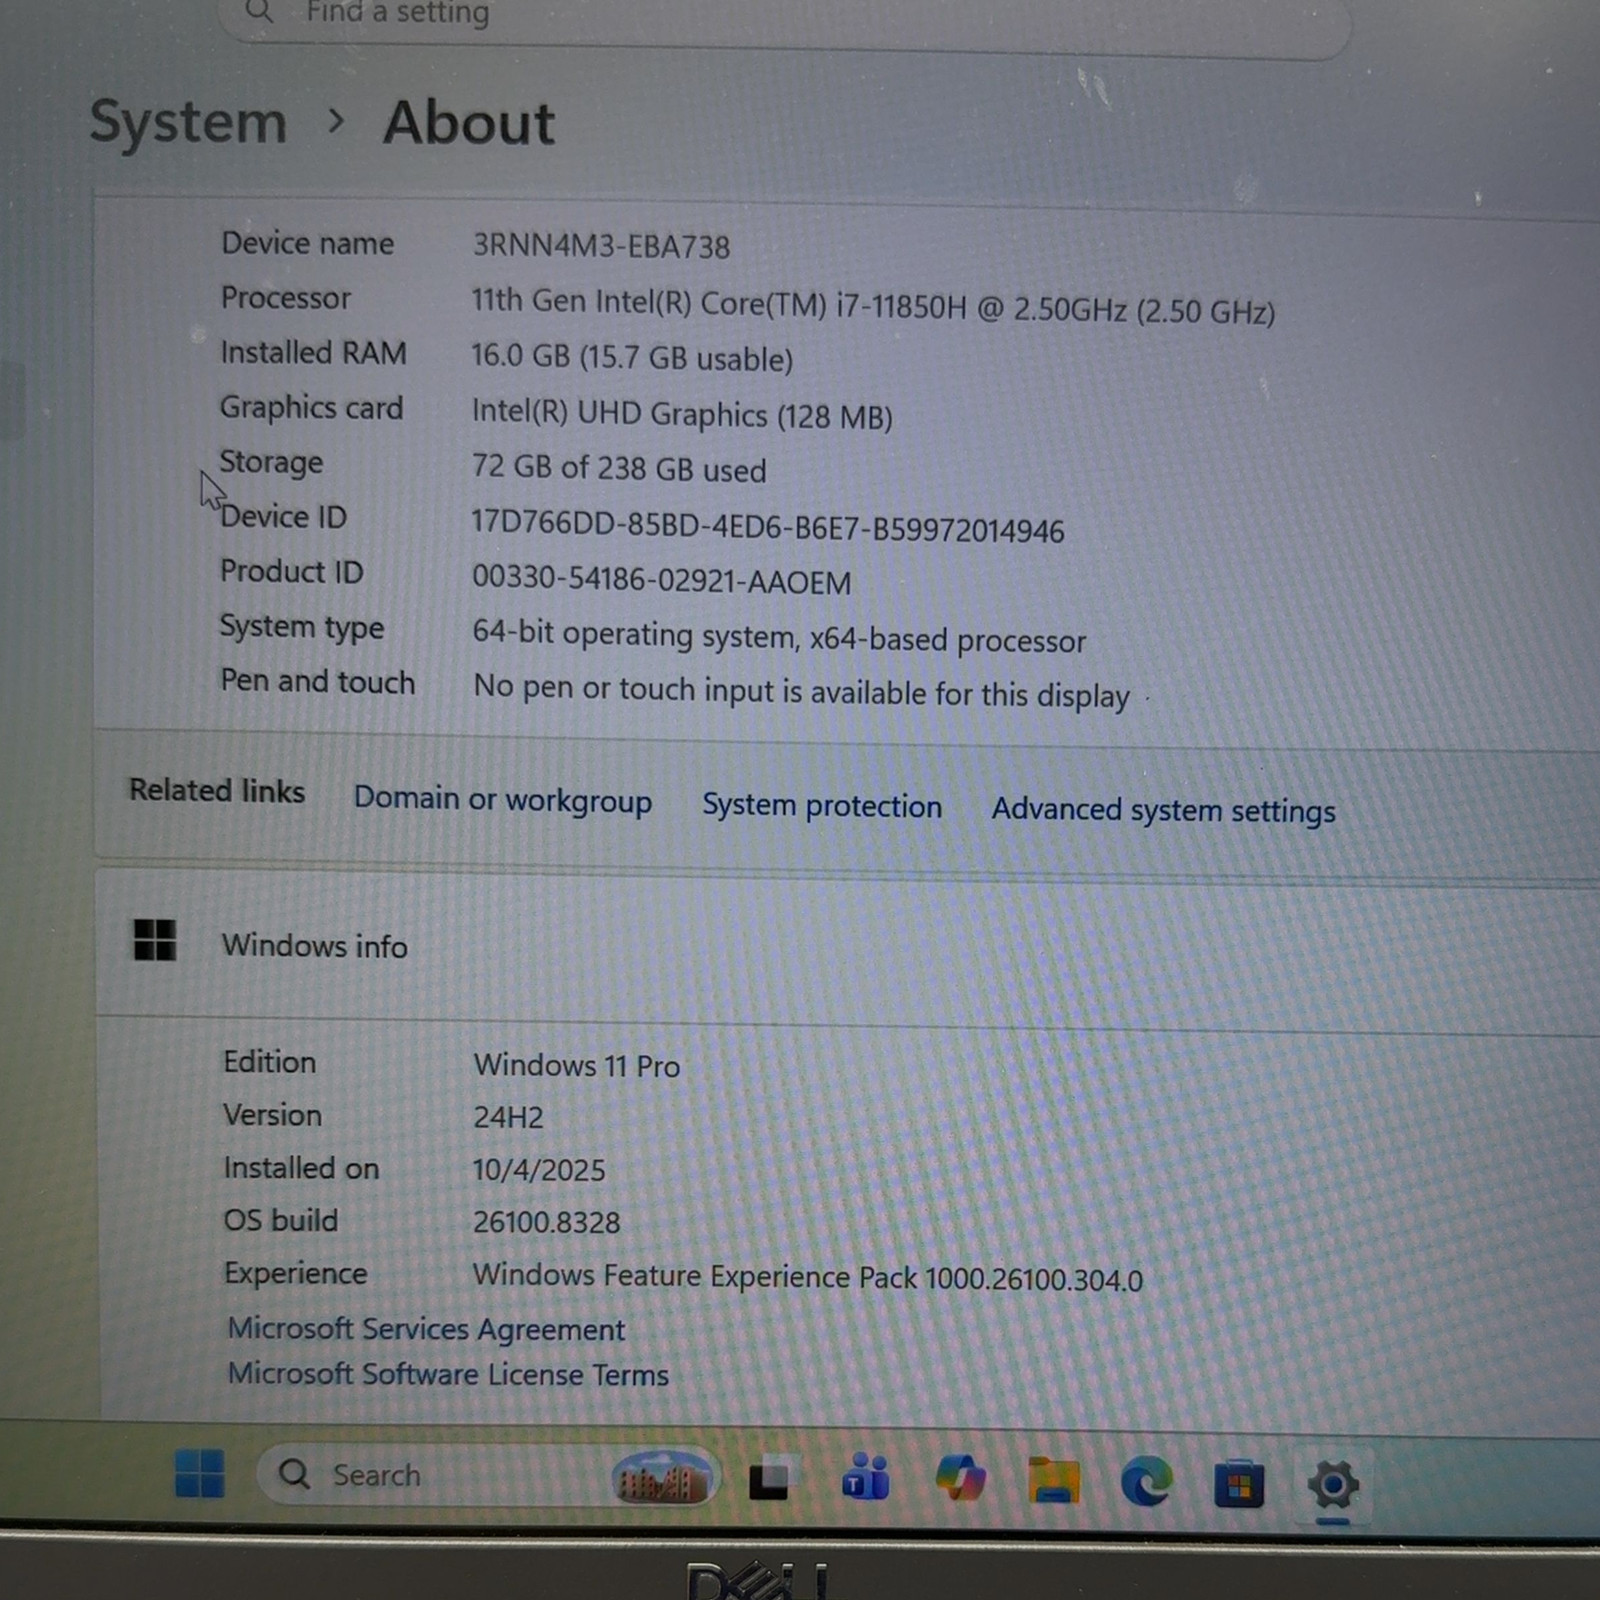Screen dimensions: 1600x1600
Task: Click the magnifier in Find a setting
Action: 259,11
